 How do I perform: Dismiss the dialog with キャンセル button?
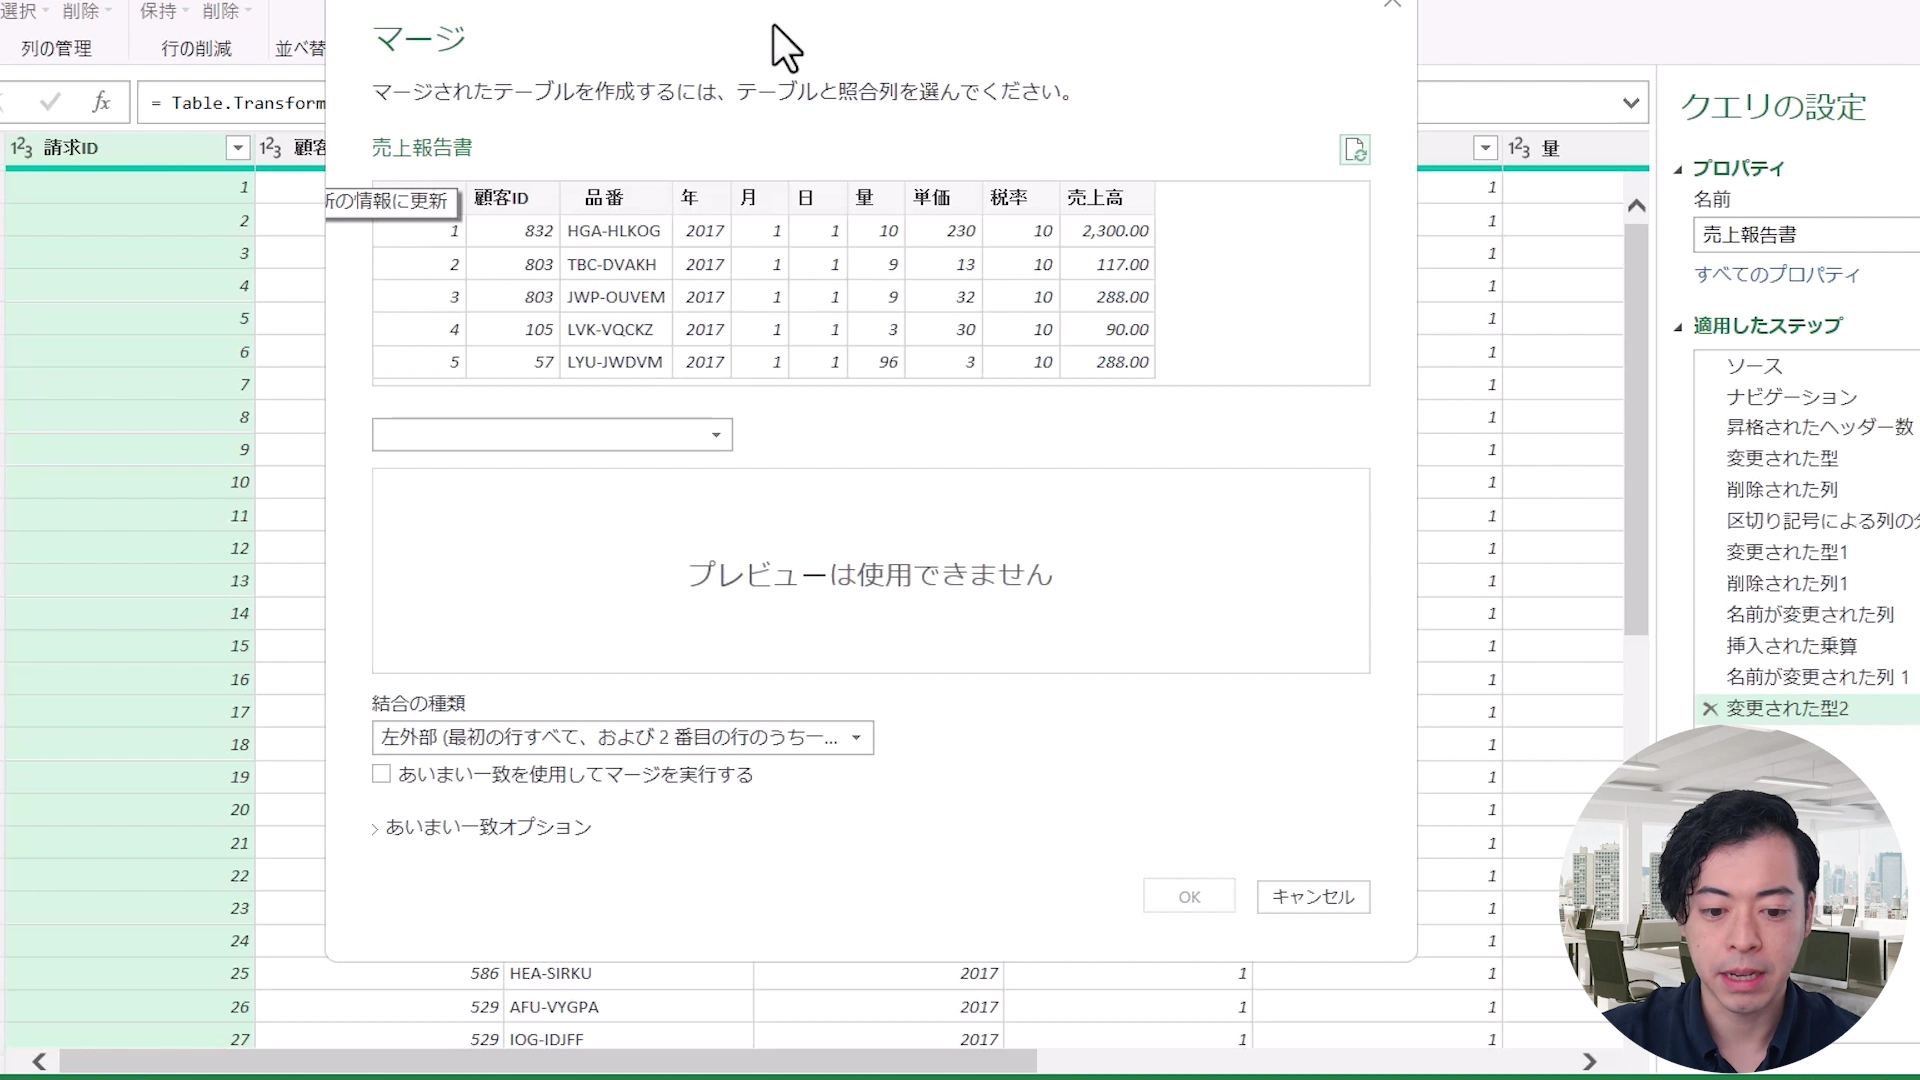(1312, 896)
